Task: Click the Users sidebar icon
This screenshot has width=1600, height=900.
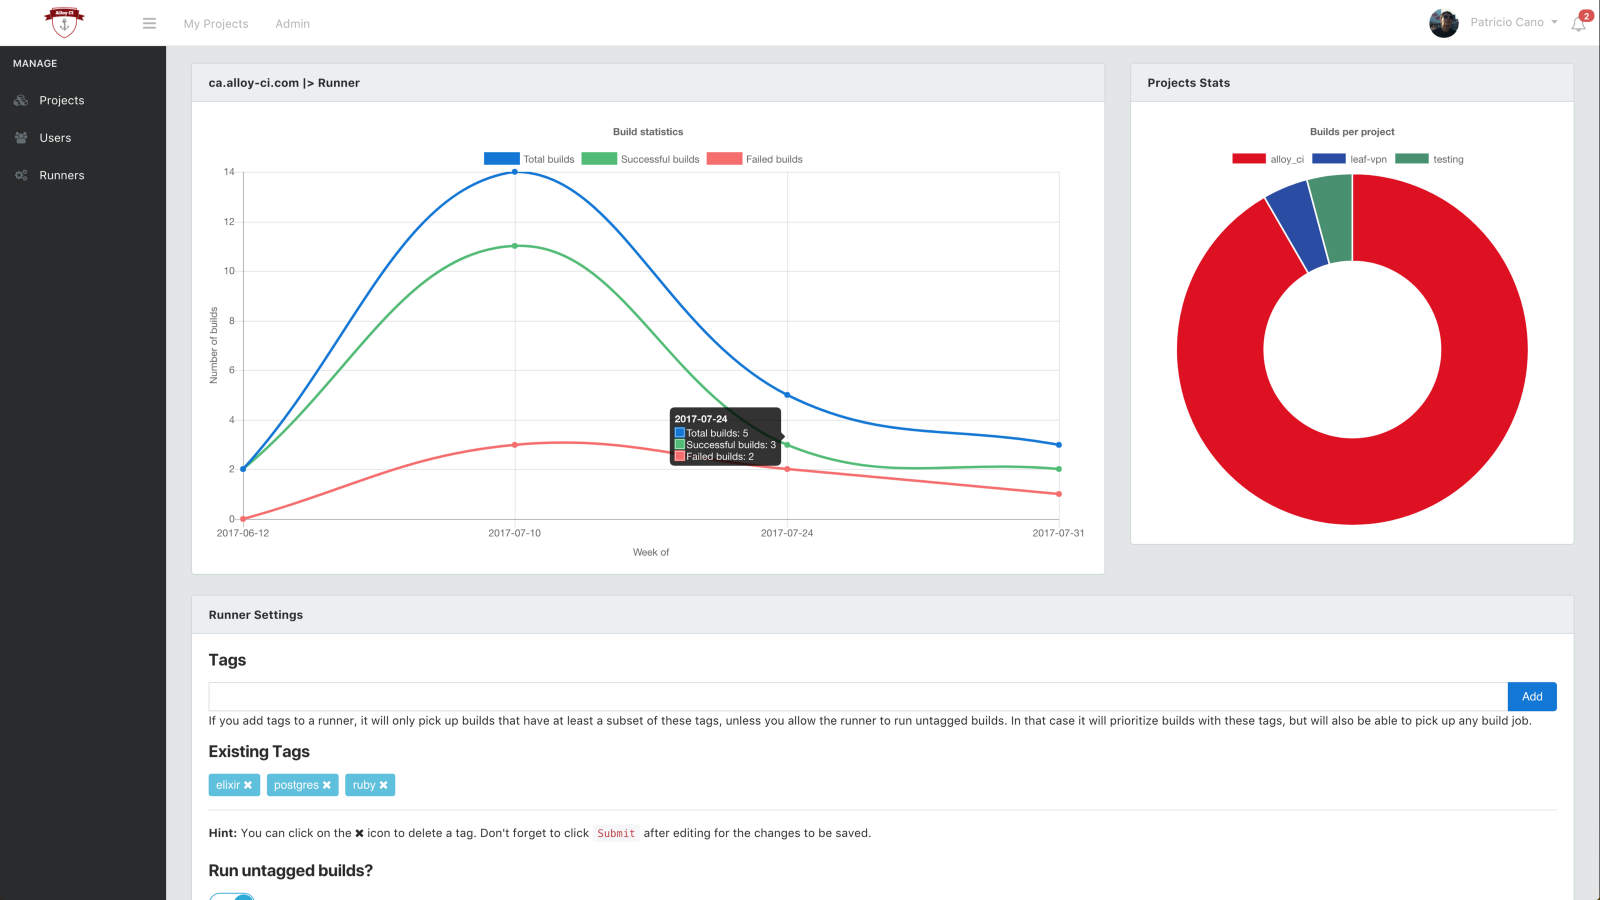Action: (x=21, y=138)
